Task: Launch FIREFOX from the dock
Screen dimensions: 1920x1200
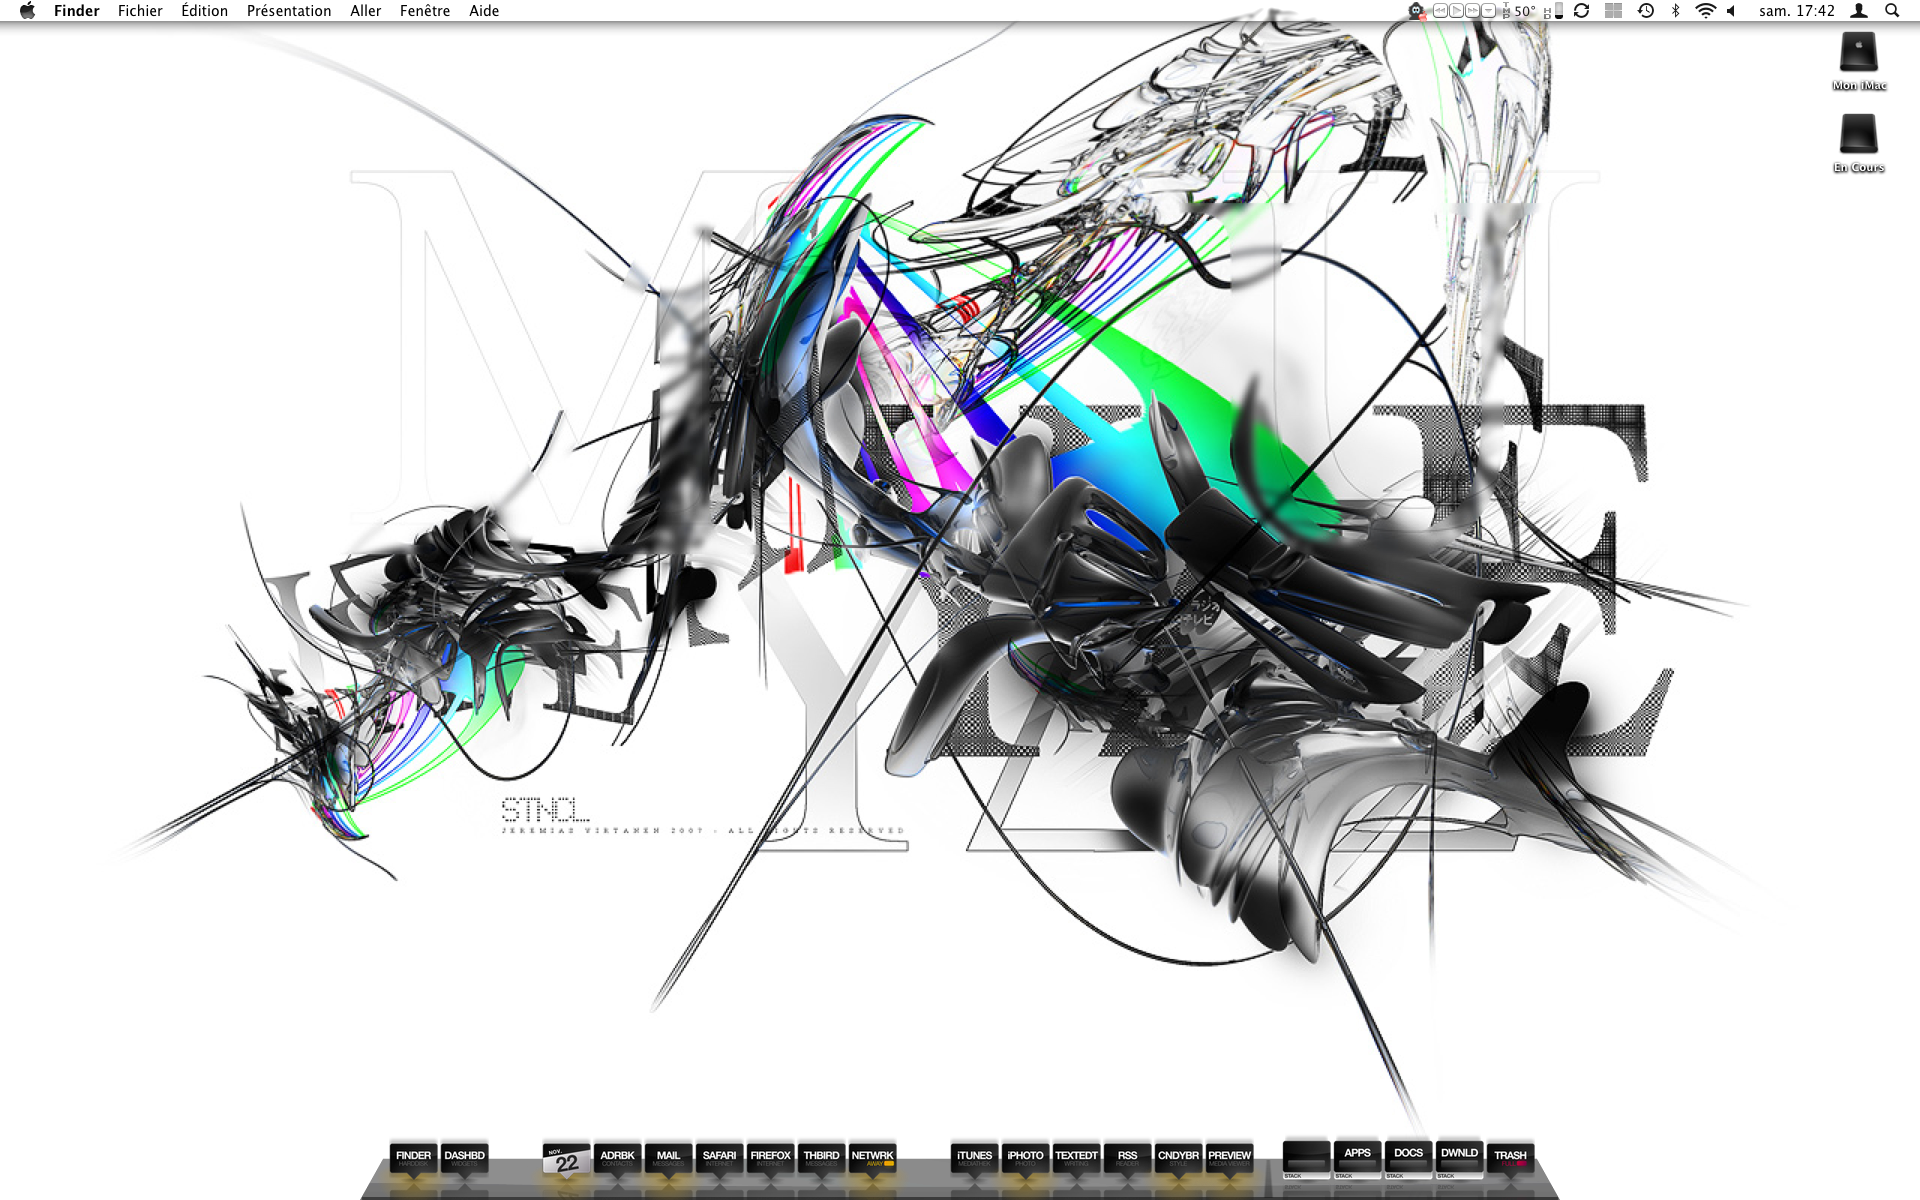Action: 770,1159
